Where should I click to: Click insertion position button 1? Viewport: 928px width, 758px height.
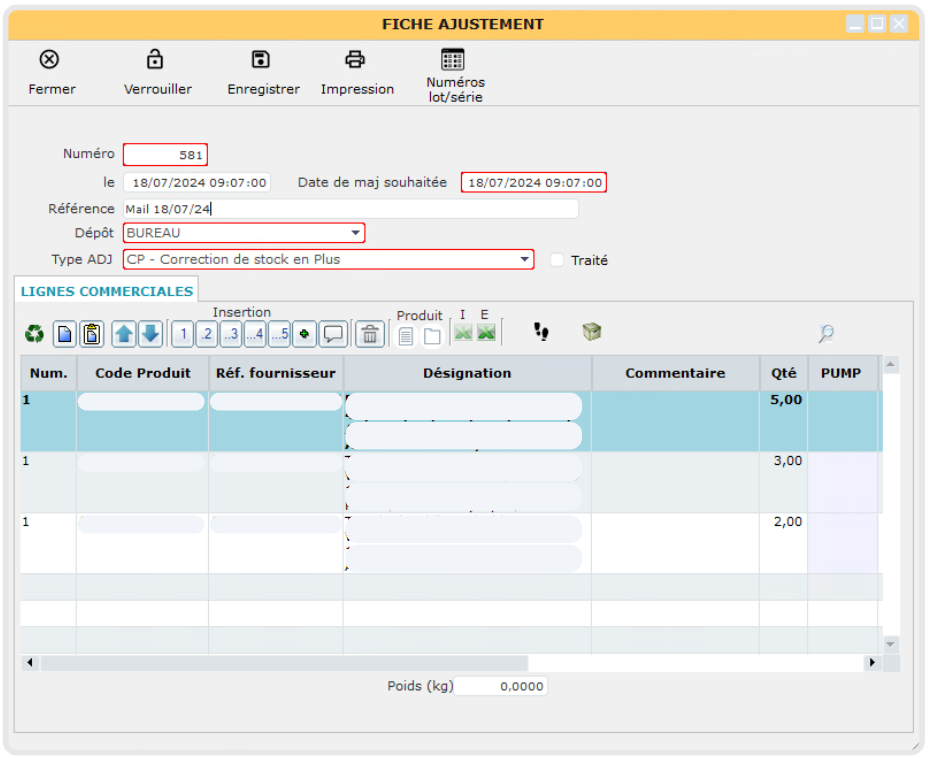(183, 334)
